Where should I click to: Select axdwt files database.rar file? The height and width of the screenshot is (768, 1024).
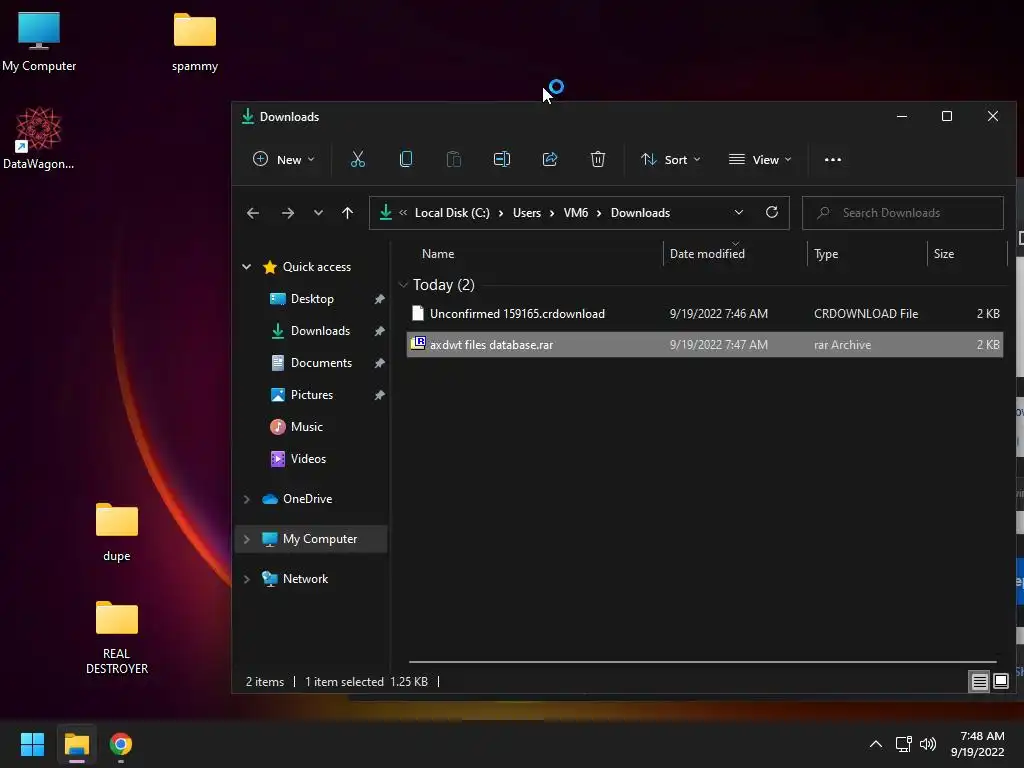pos(705,345)
